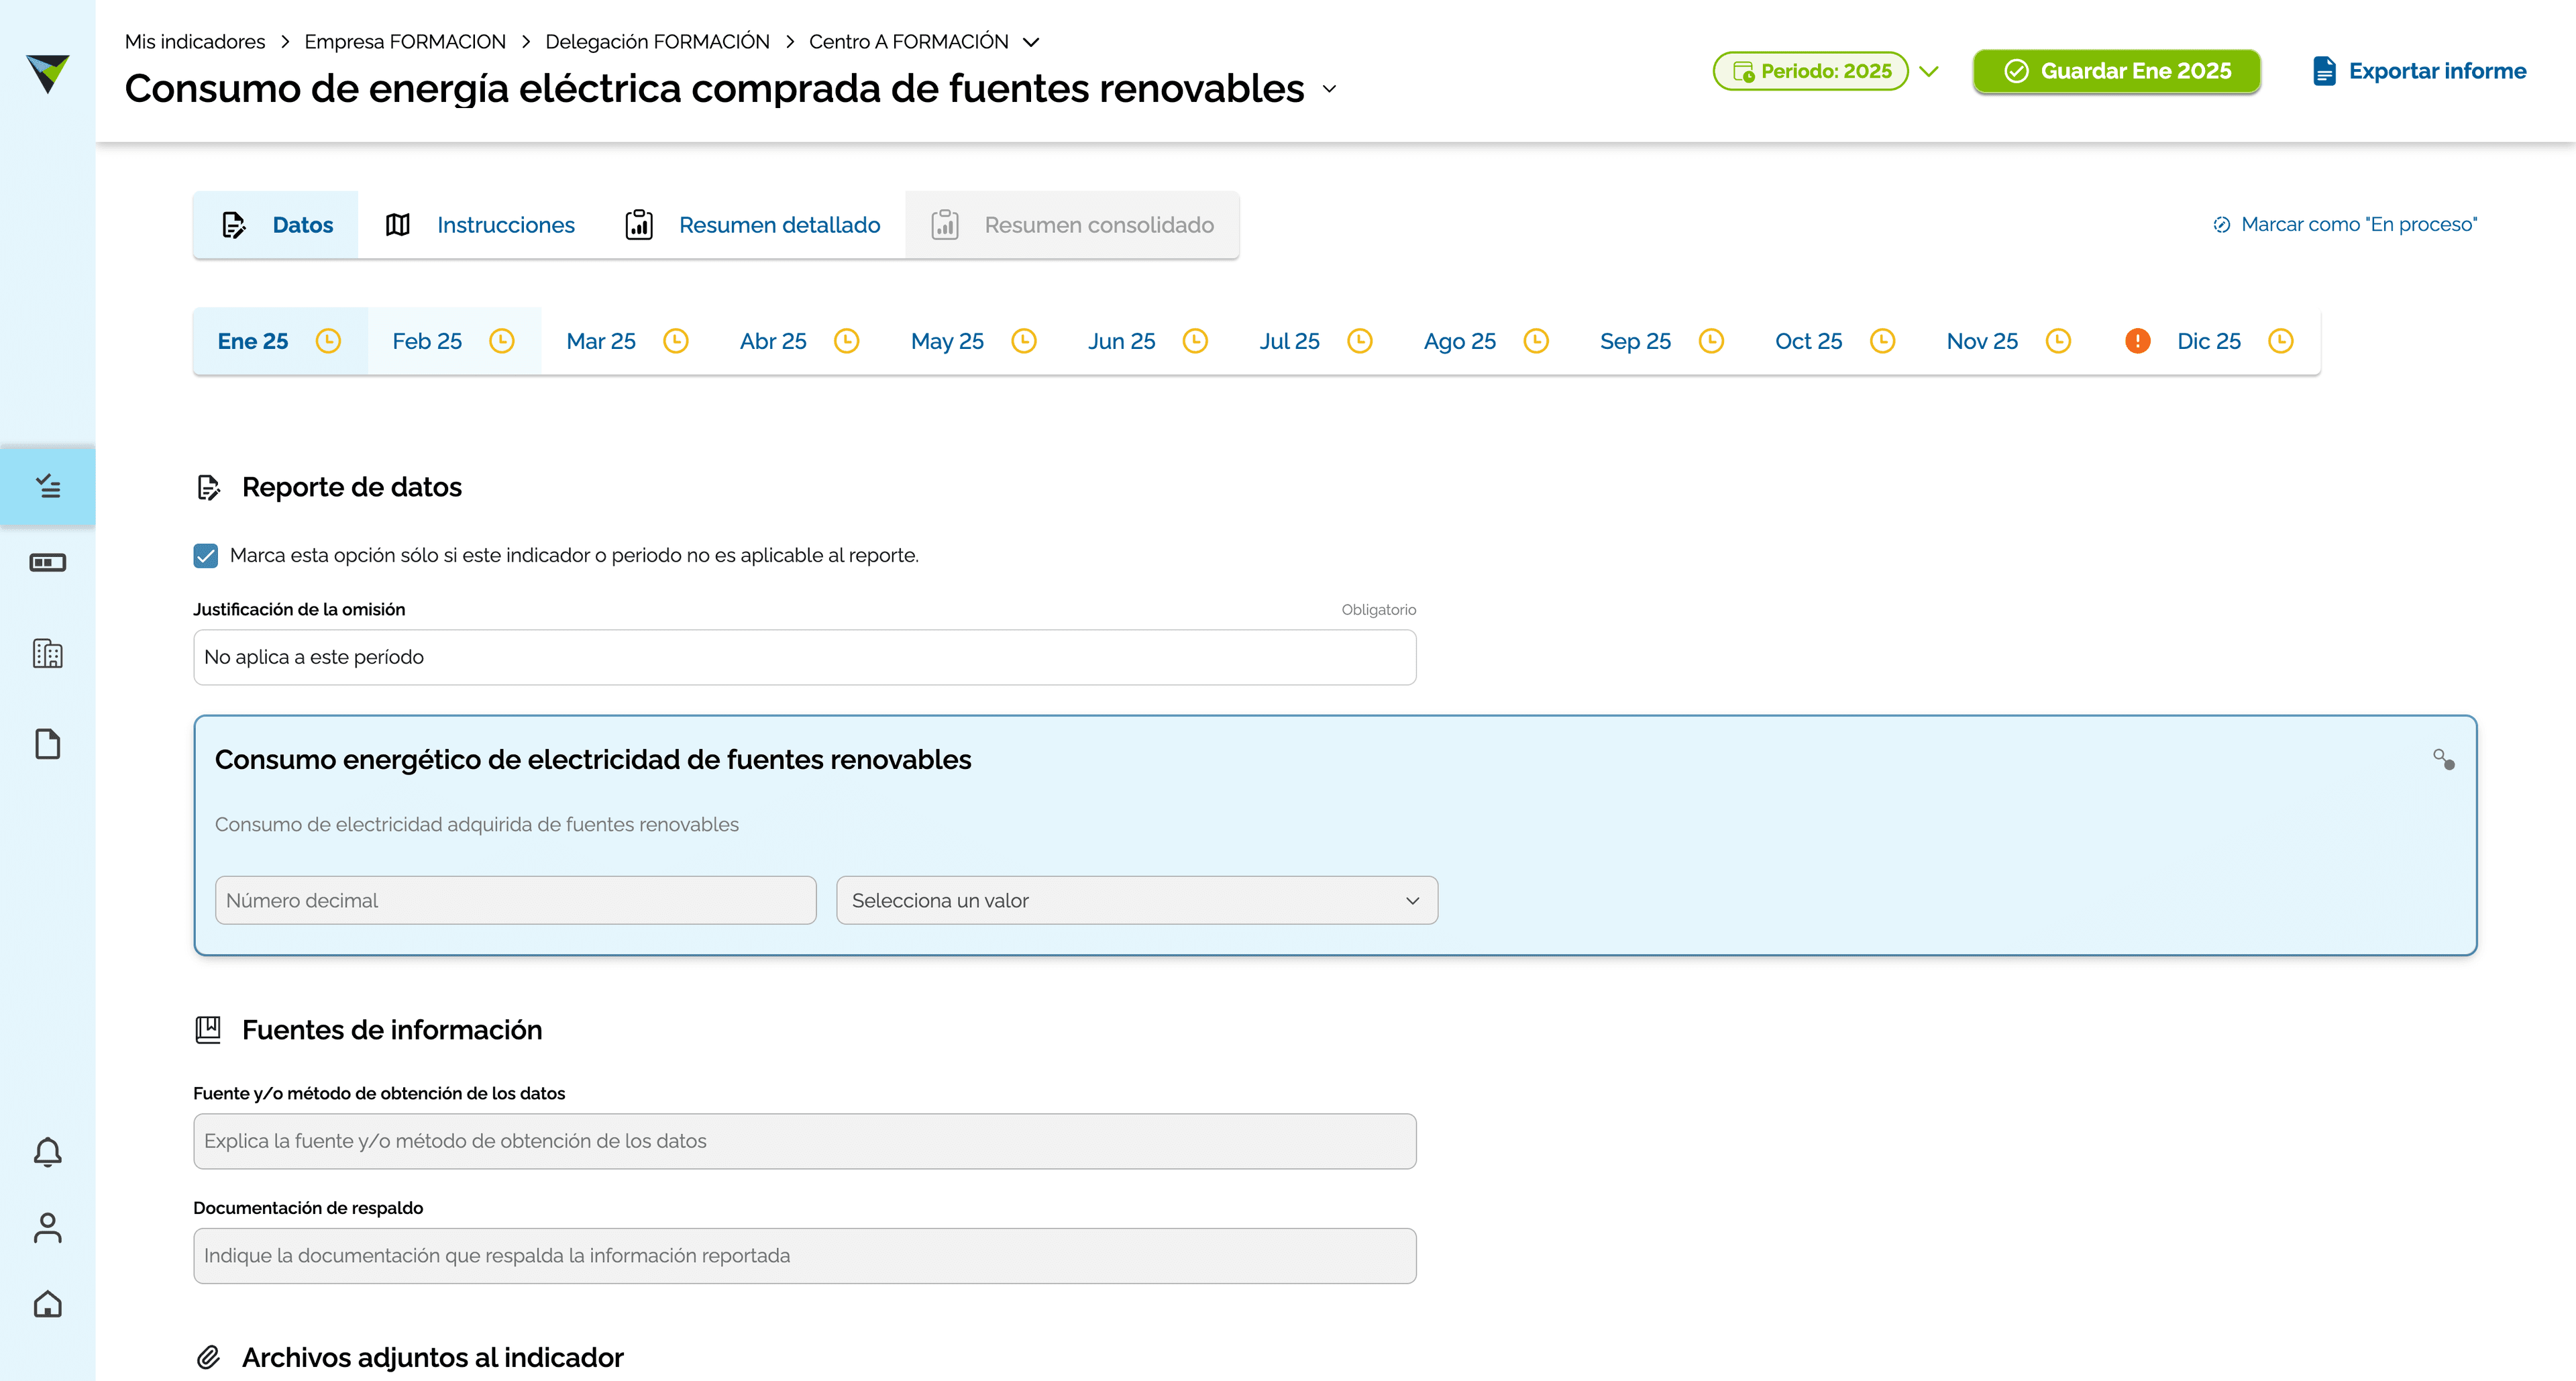Click the Periodo: 2025 pill
The width and height of the screenshot is (2576, 1381).
point(1810,71)
